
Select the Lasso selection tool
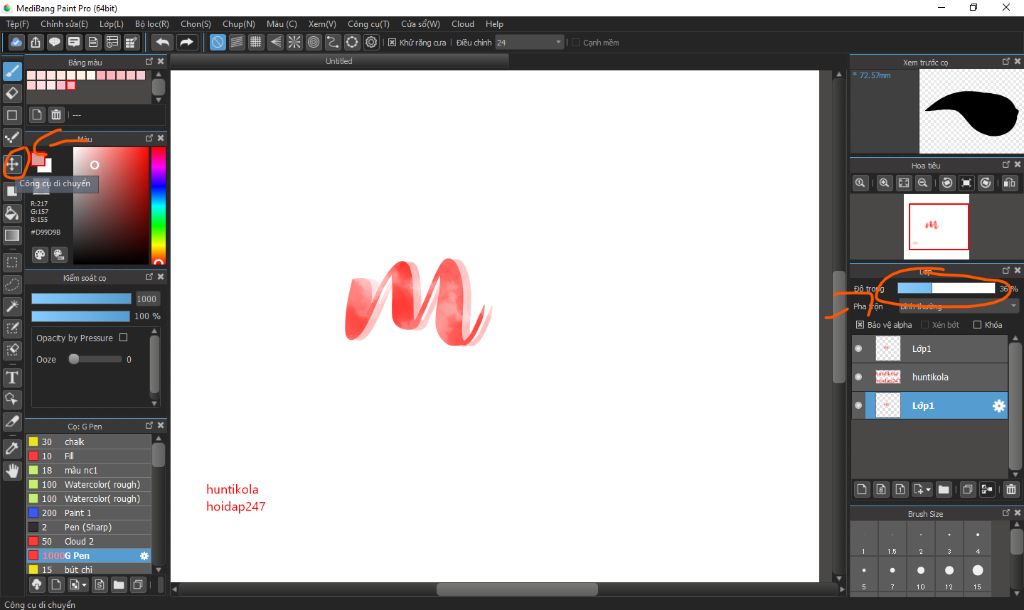click(x=12, y=285)
